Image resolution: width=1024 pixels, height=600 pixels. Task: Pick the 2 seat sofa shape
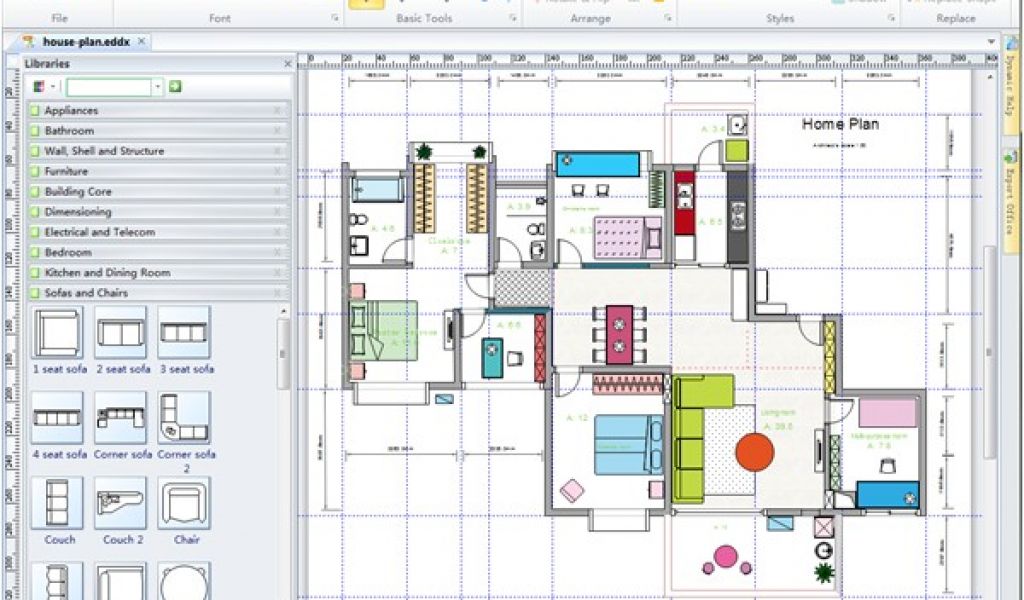(120, 333)
